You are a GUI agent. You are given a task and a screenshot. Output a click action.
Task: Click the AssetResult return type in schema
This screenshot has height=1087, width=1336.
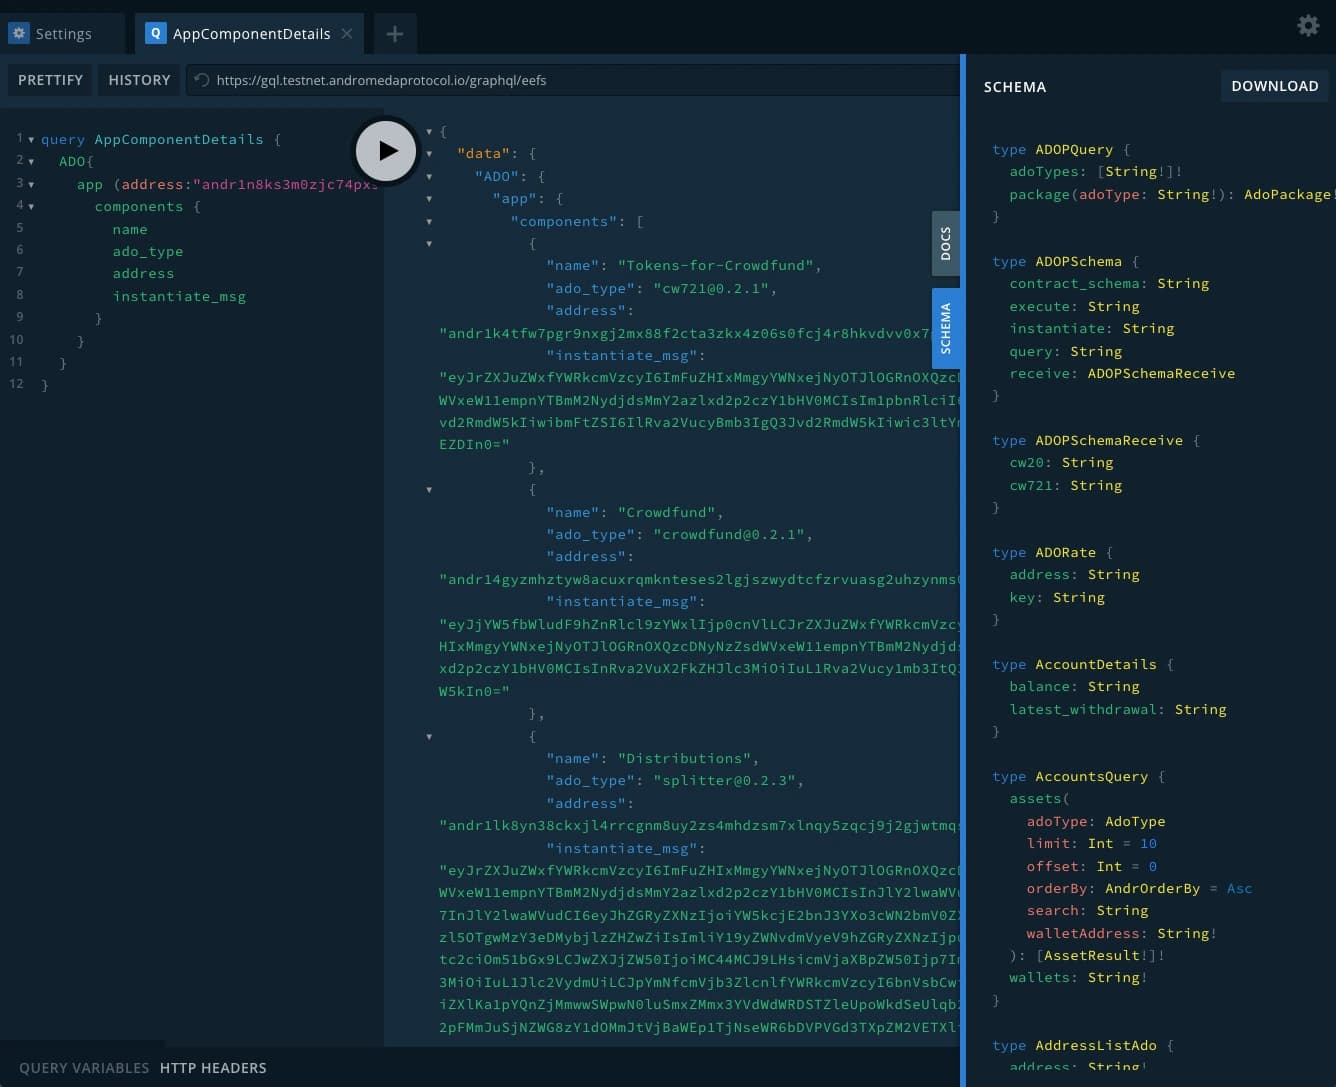[x=1091, y=955]
